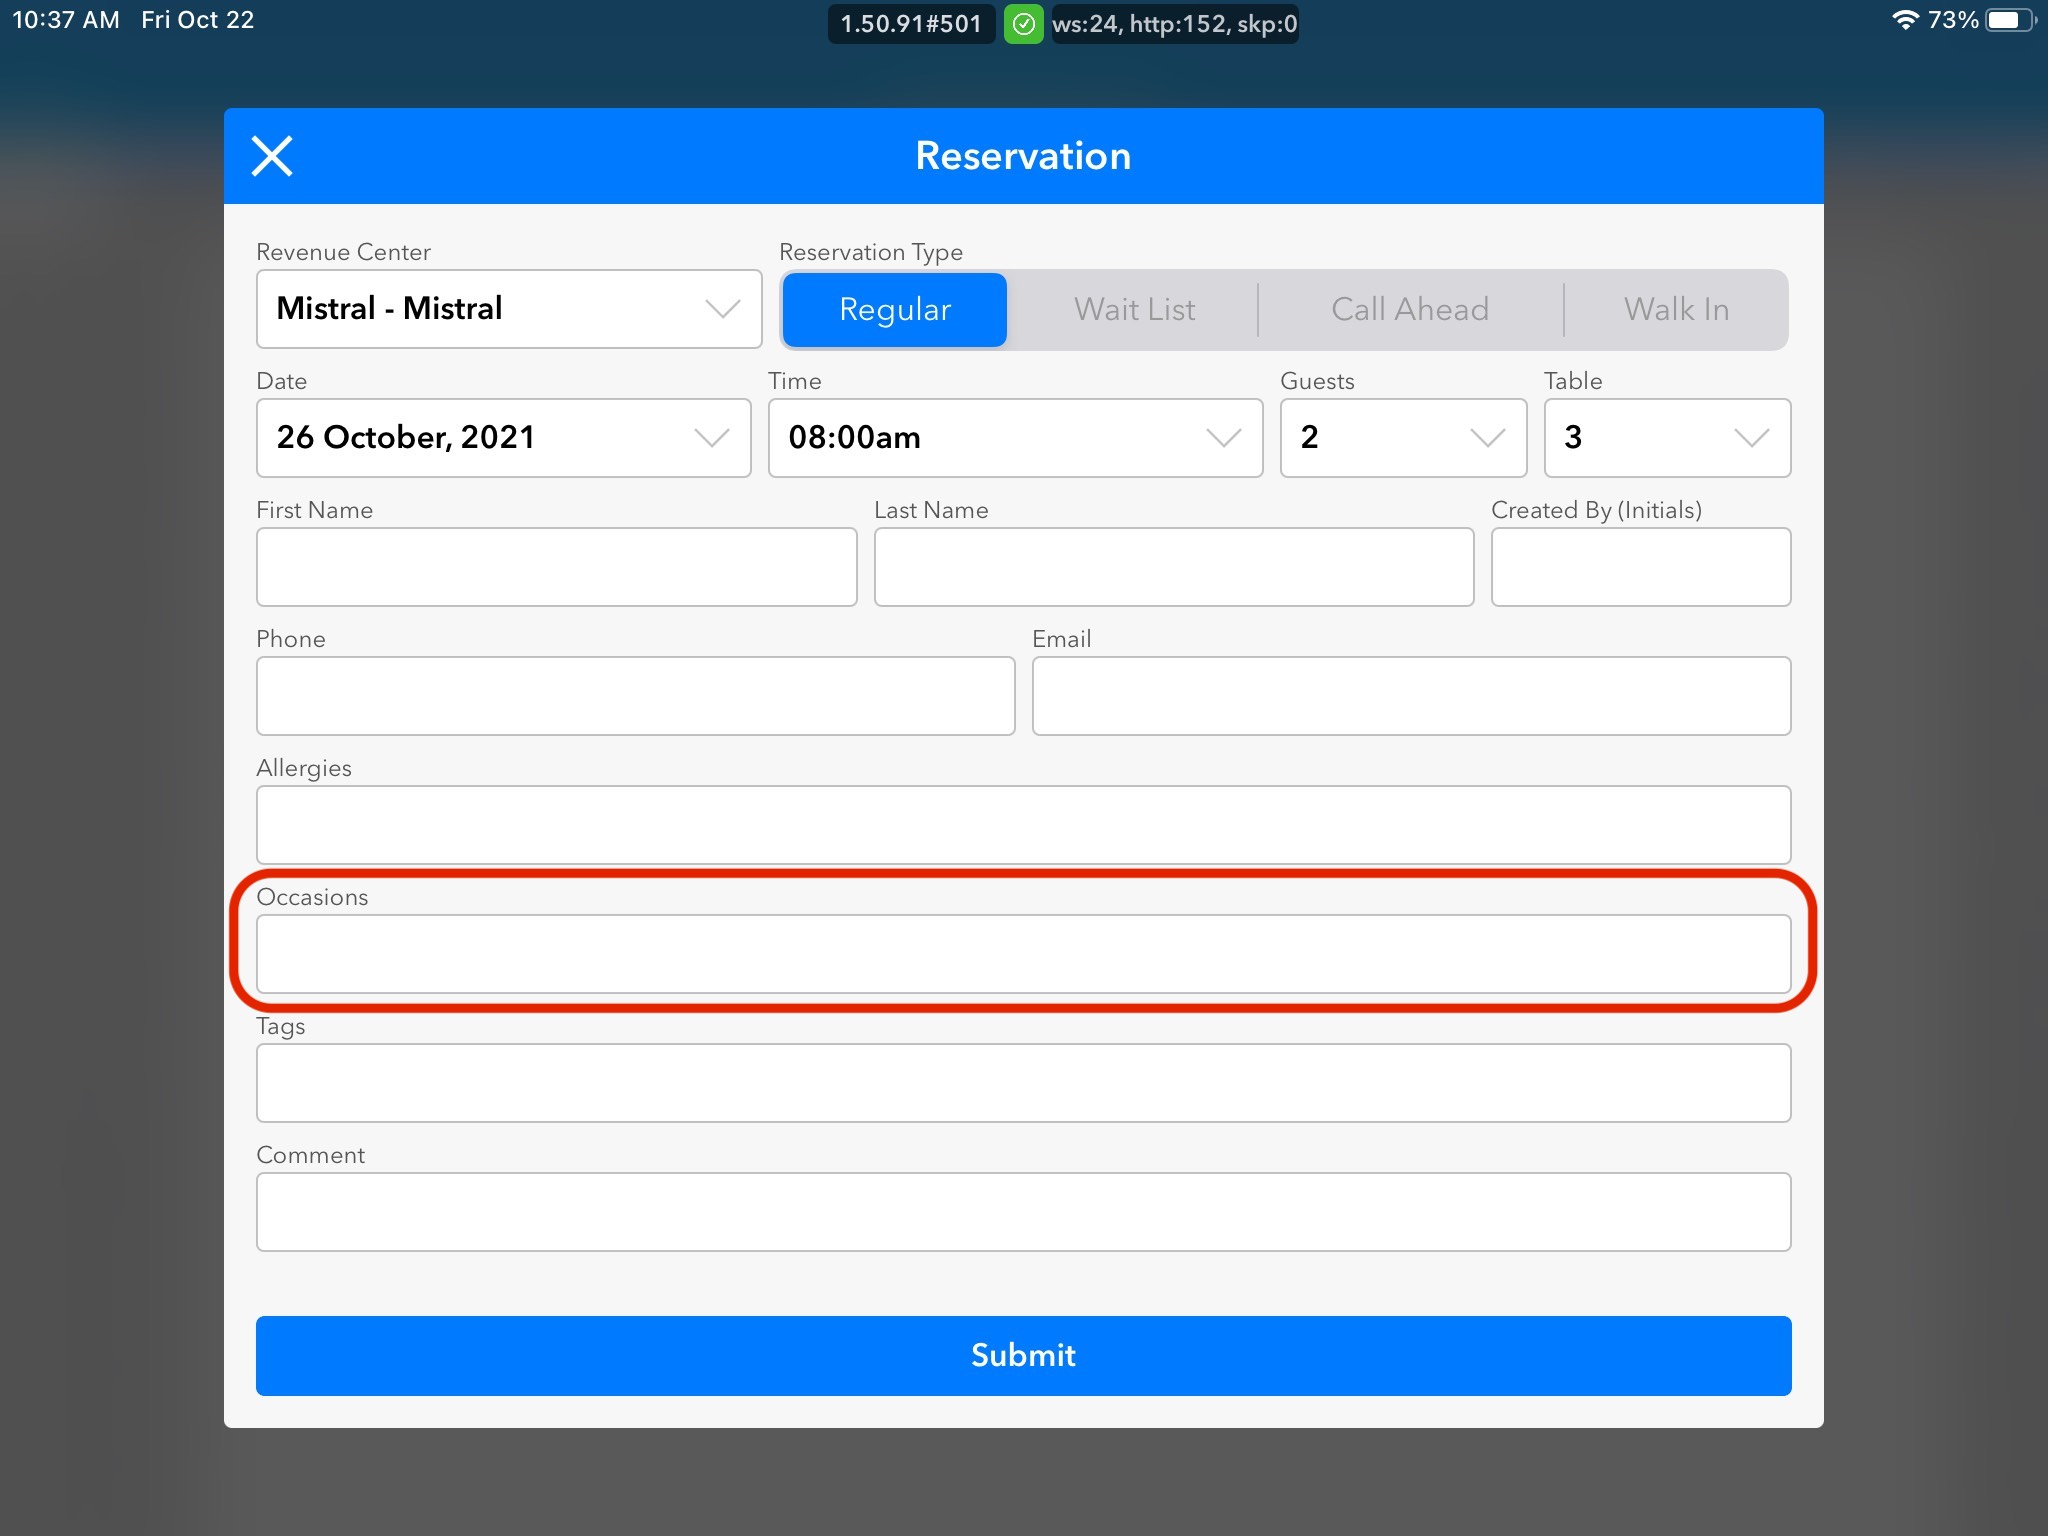Viewport: 2048px width, 1536px height.
Task: Click the version number 1.50.91#501 badge
Action: [911, 24]
